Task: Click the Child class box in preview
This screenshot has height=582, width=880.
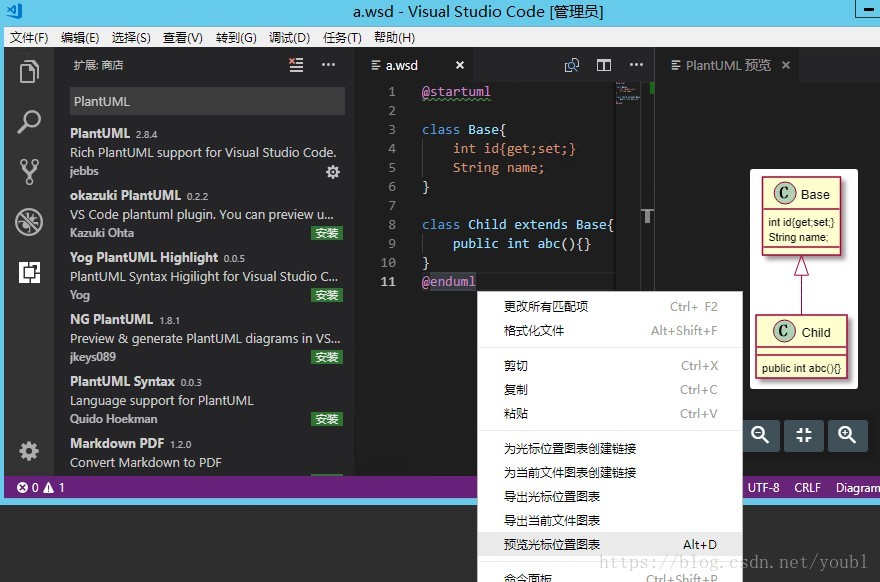Action: point(801,346)
